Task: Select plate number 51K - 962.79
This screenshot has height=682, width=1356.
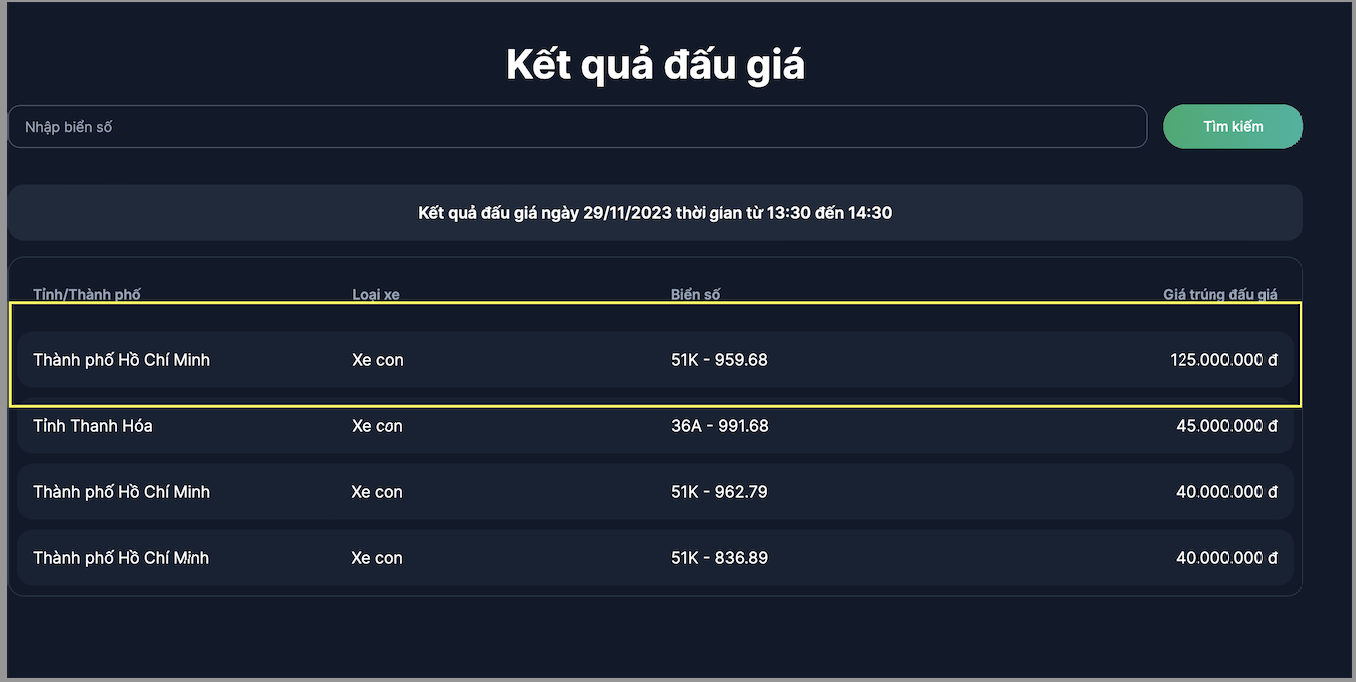Action: click(719, 492)
